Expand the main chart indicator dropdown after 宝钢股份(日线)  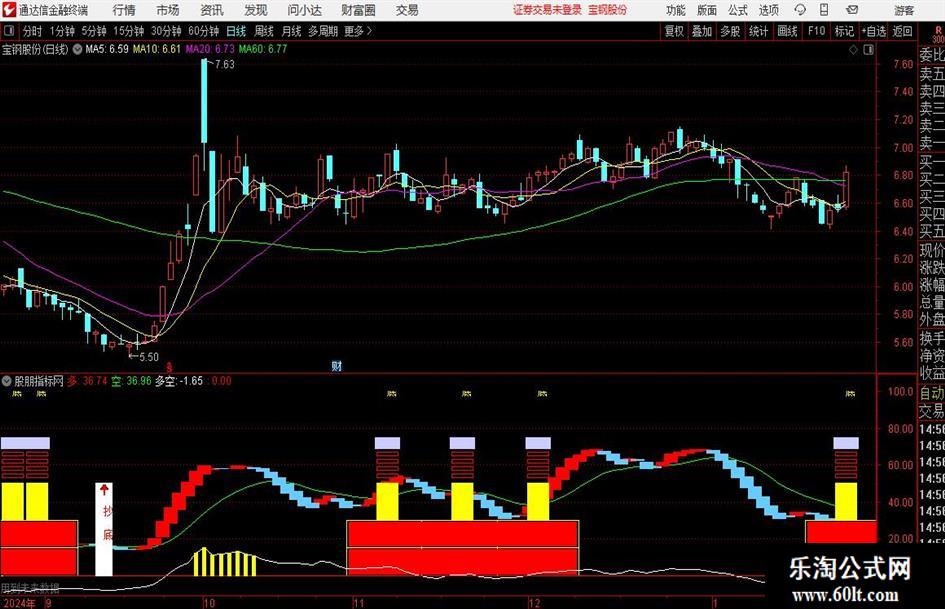[x=77, y=49]
